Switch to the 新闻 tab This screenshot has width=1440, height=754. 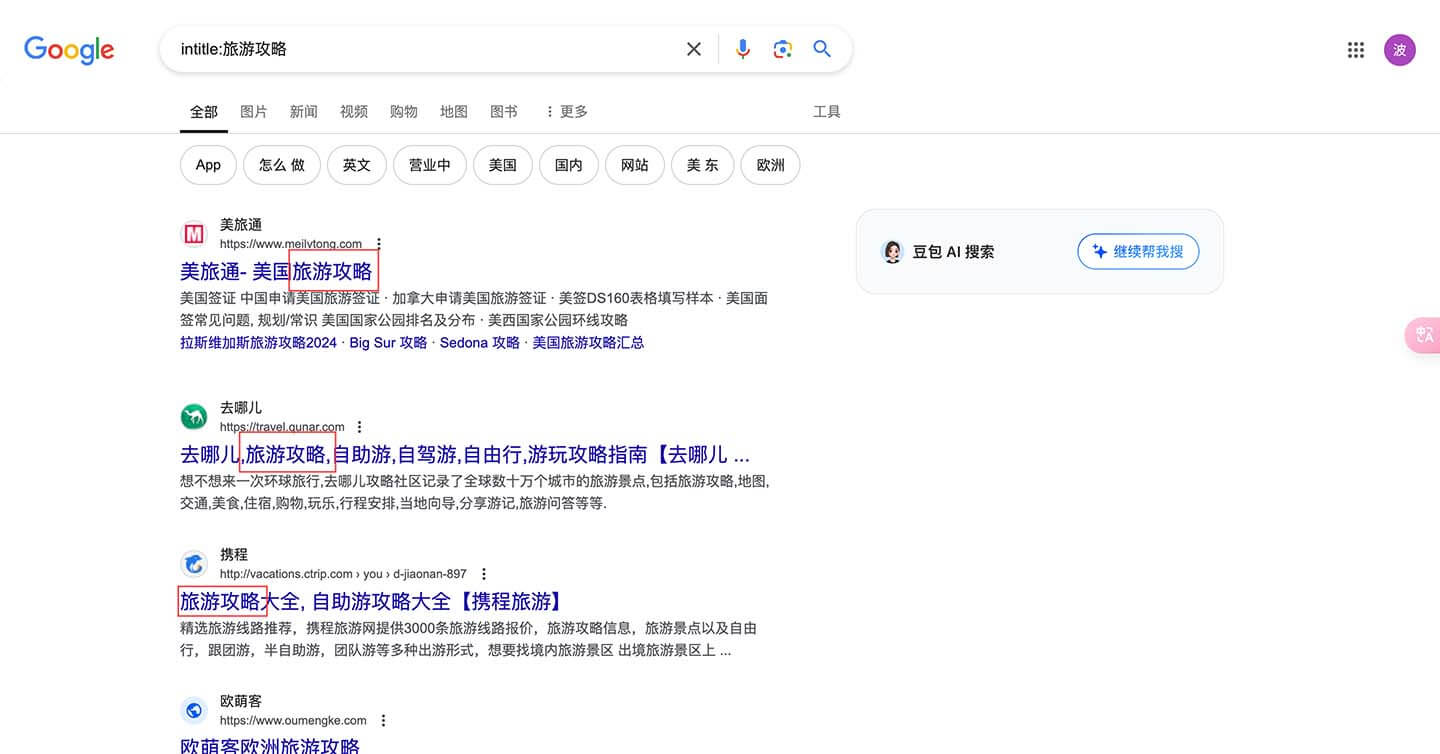[x=304, y=111]
